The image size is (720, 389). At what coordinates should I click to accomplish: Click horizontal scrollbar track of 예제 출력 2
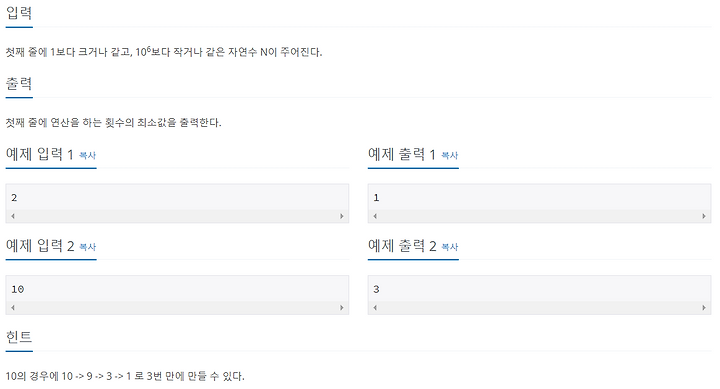(540, 307)
